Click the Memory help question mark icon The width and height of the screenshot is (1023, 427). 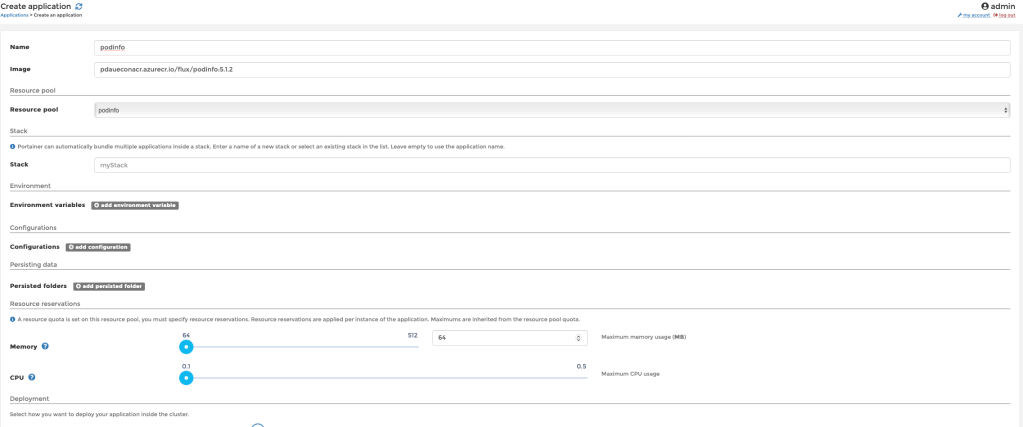45,346
